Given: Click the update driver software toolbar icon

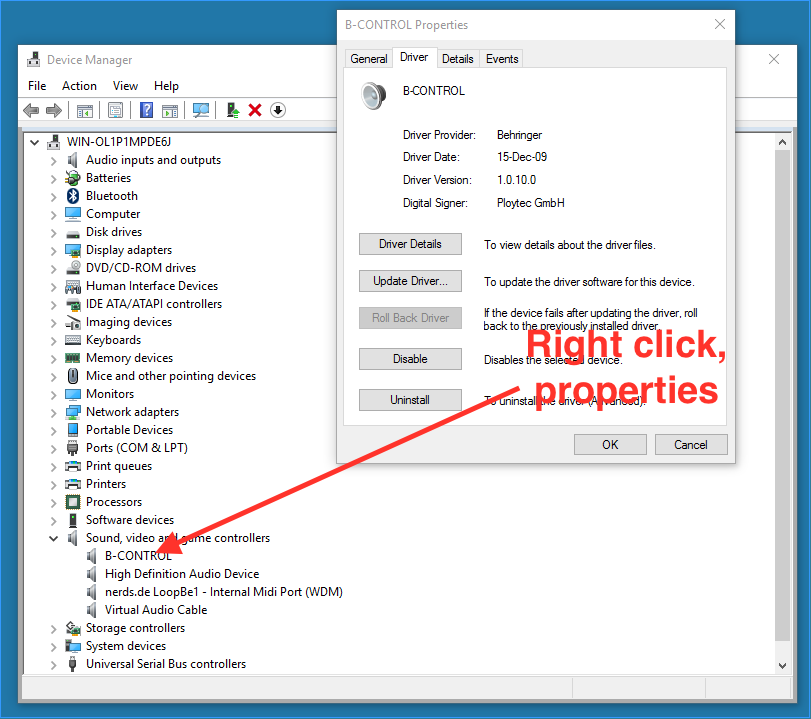Looking at the screenshot, I should coord(233,110).
